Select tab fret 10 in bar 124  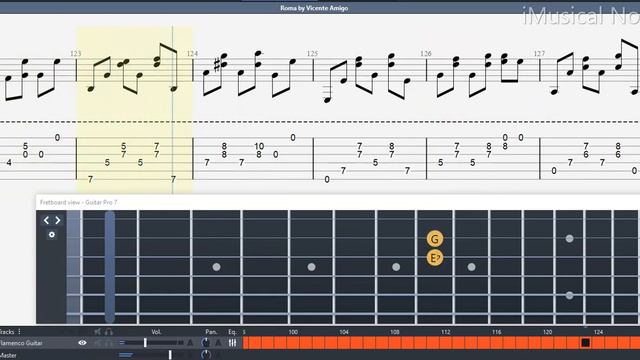tap(259, 146)
